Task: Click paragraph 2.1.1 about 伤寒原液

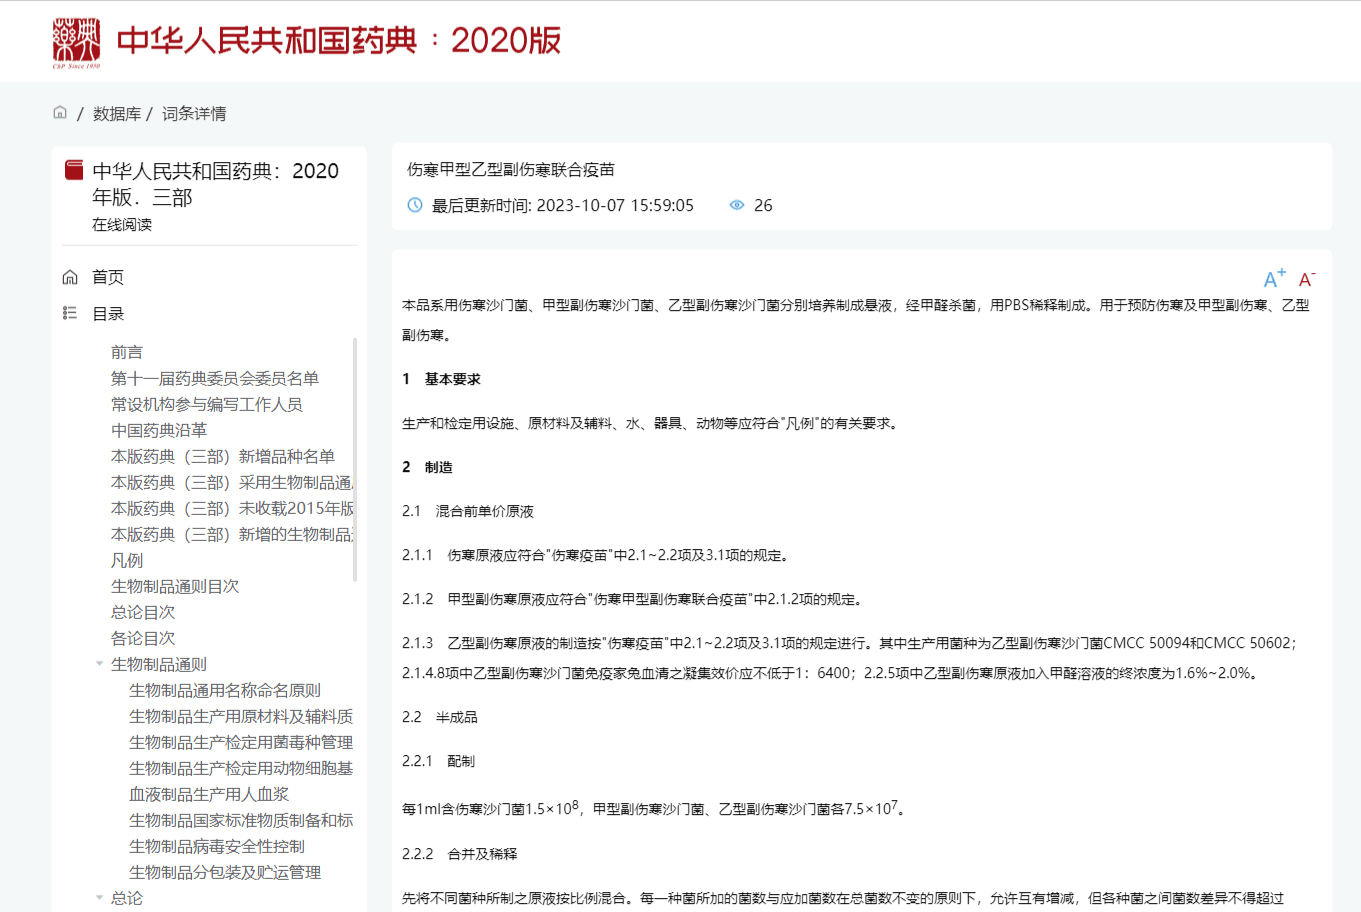Action: [x=597, y=555]
